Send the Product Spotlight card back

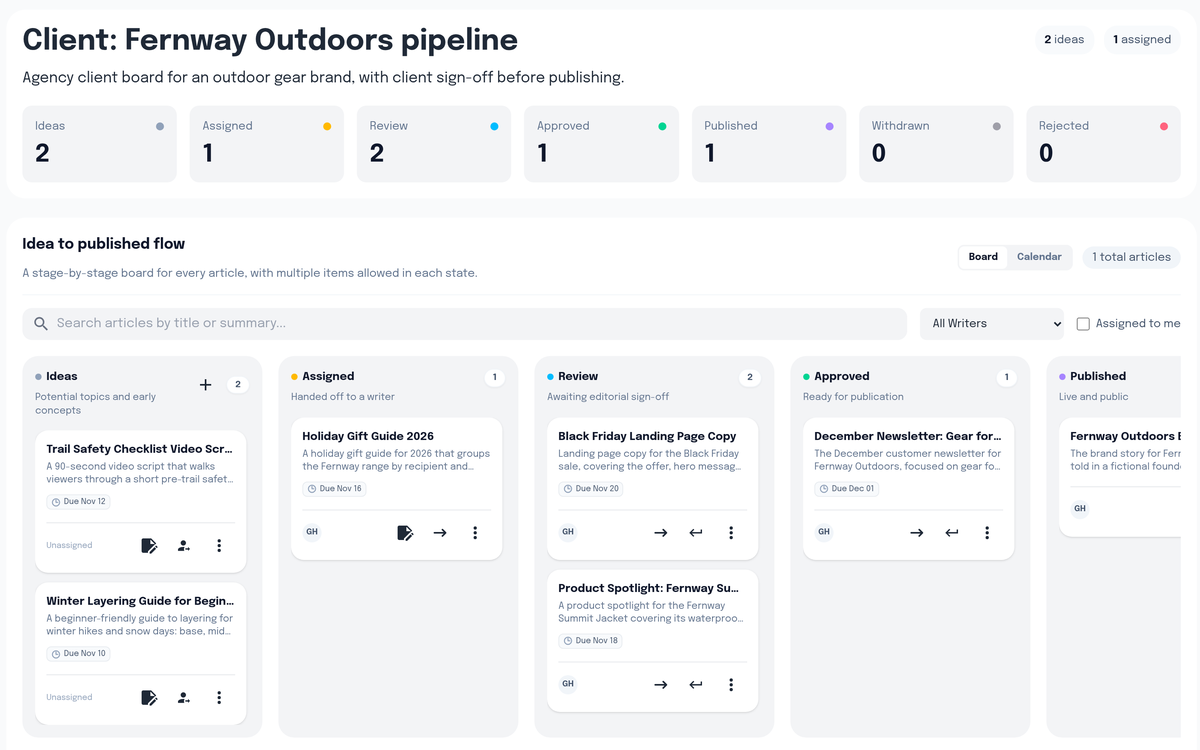click(696, 685)
